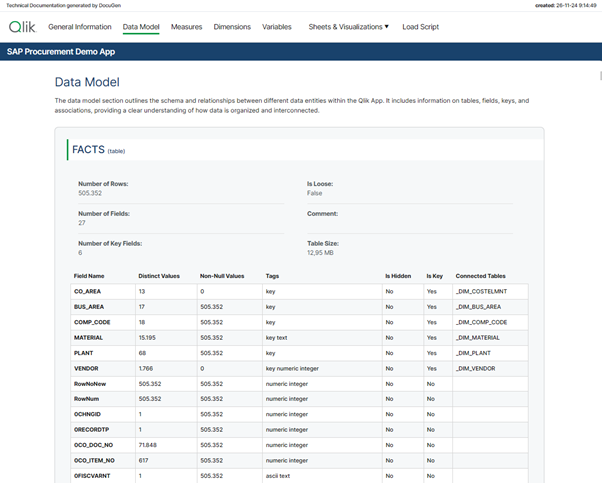Click the Connected Tables column header
602x483 pixels.
pos(480,276)
